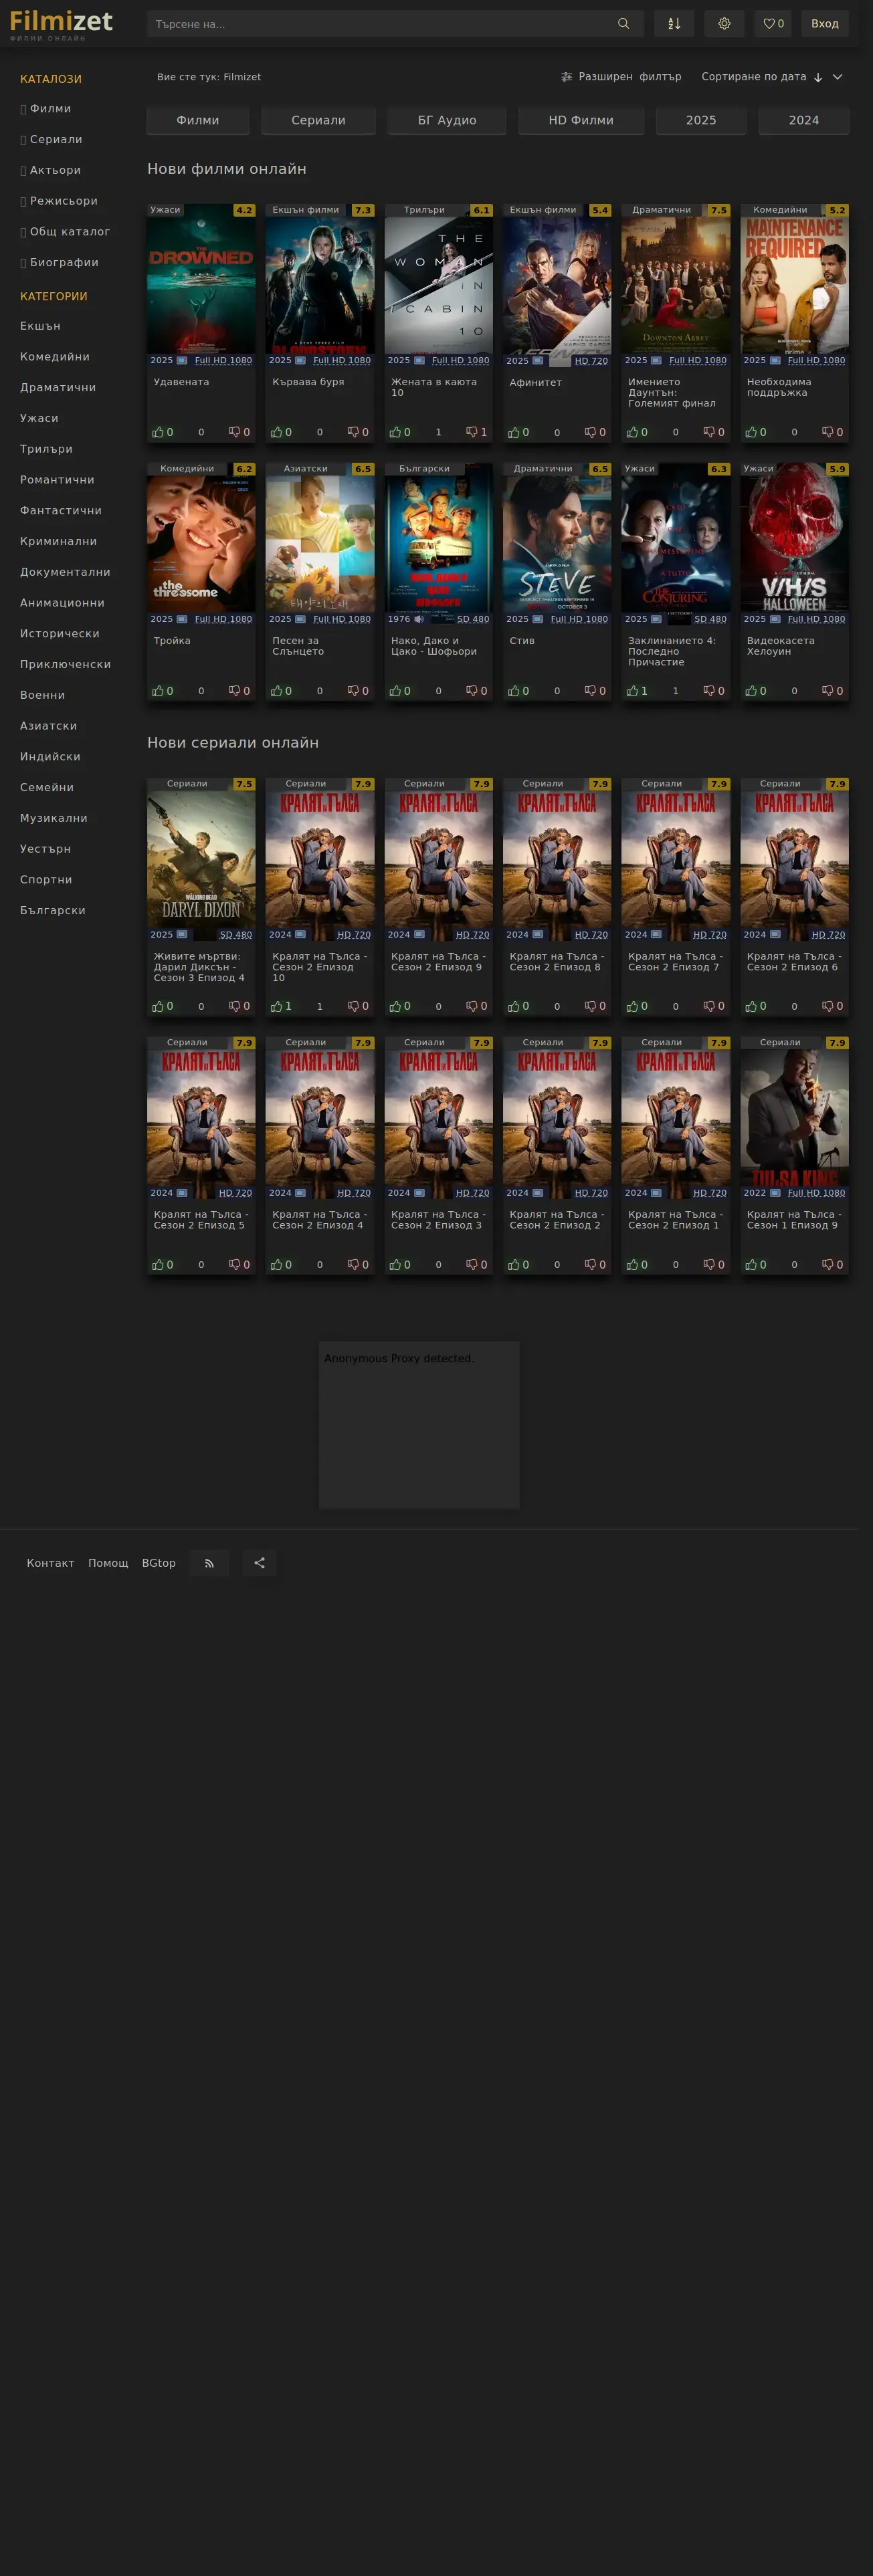Image resolution: width=873 pixels, height=2576 pixels.
Task: Thumbs up Жената в каюта 10
Action: coord(400,432)
